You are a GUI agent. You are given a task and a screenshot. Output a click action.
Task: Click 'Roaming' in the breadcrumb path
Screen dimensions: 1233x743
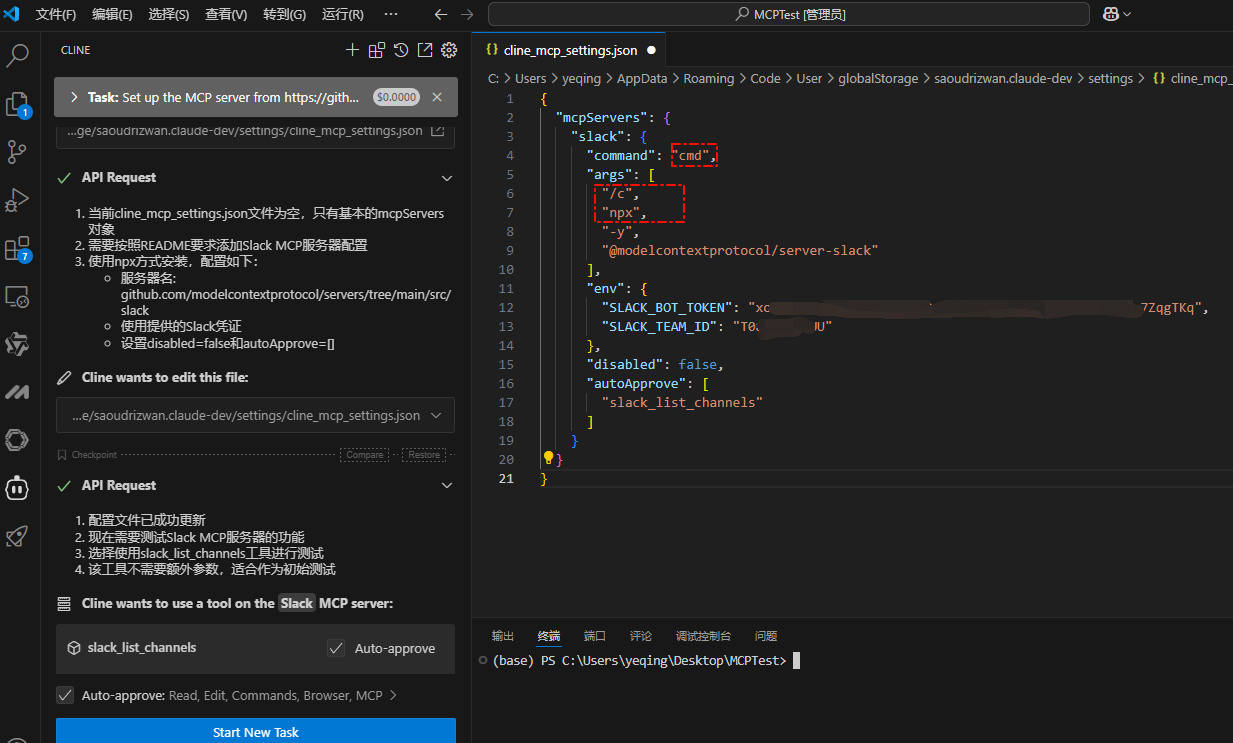(708, 78)
